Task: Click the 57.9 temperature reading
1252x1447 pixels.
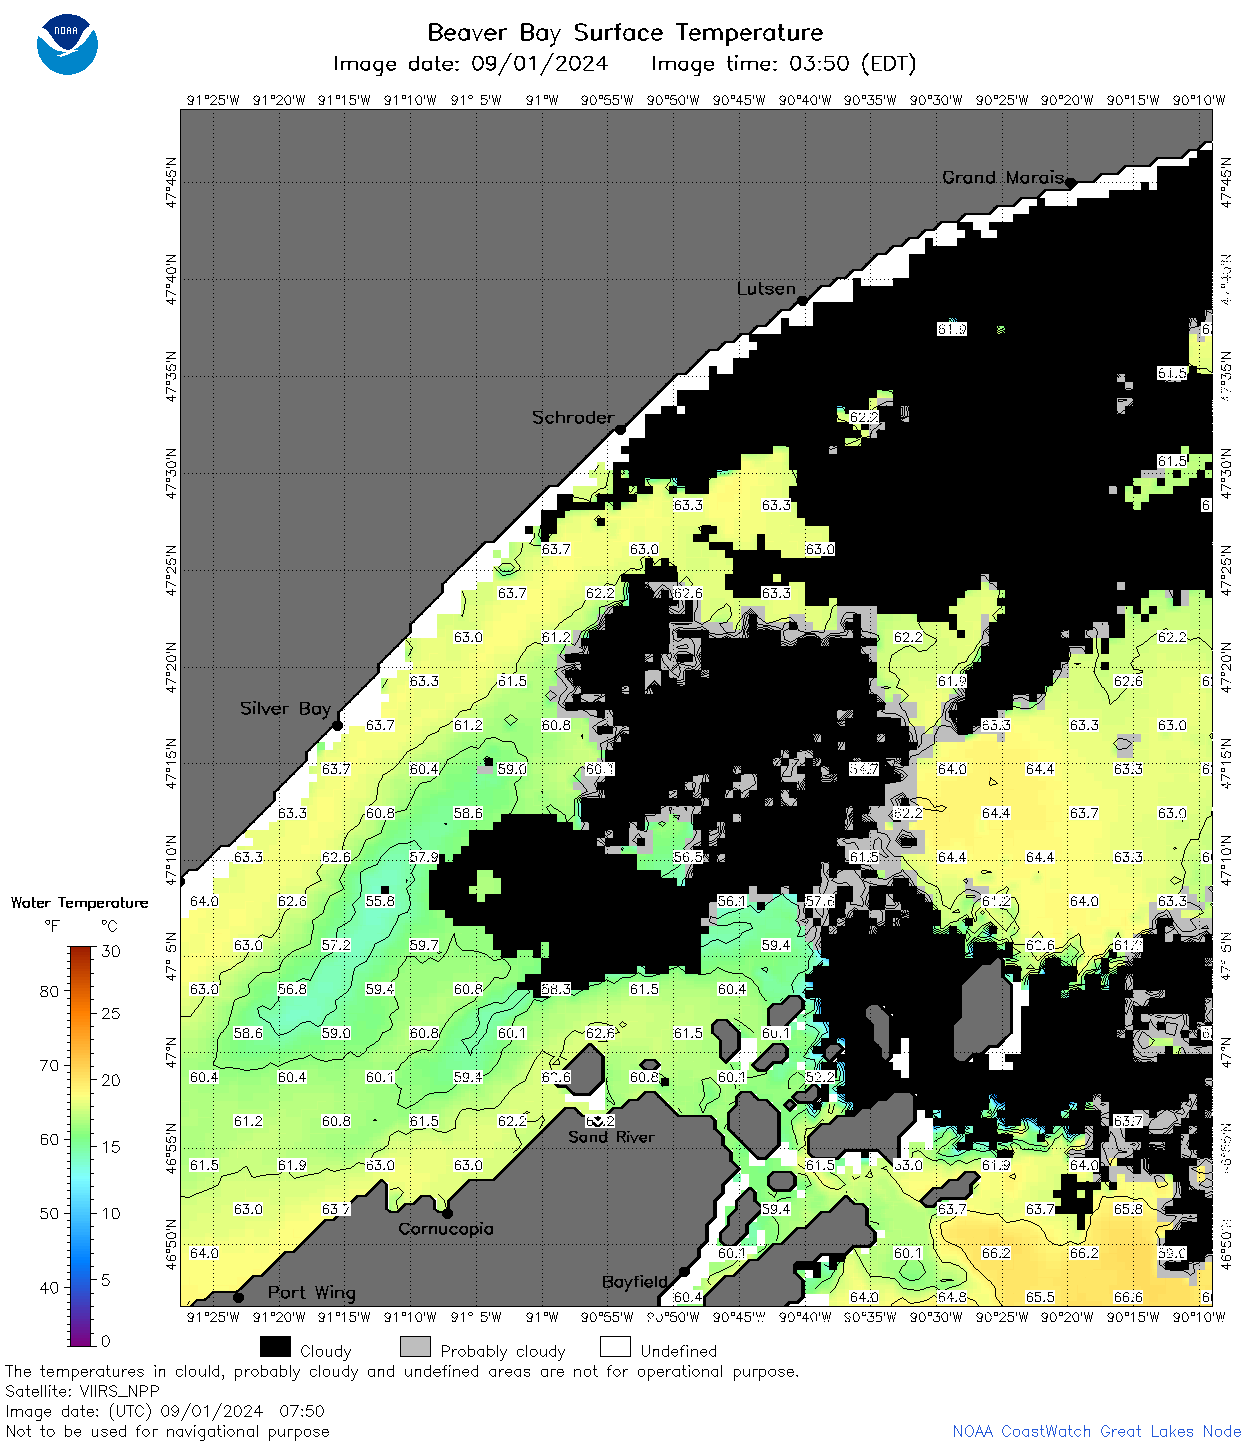Action: 424,857
